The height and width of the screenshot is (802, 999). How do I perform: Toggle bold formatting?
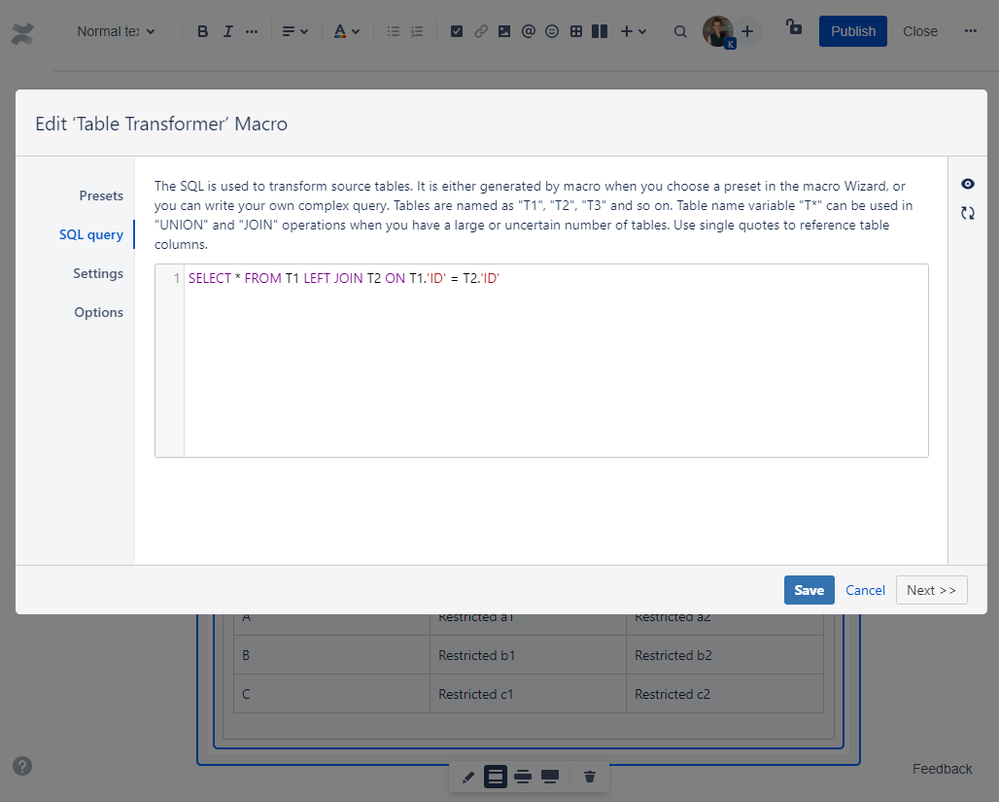pos(203,31)
